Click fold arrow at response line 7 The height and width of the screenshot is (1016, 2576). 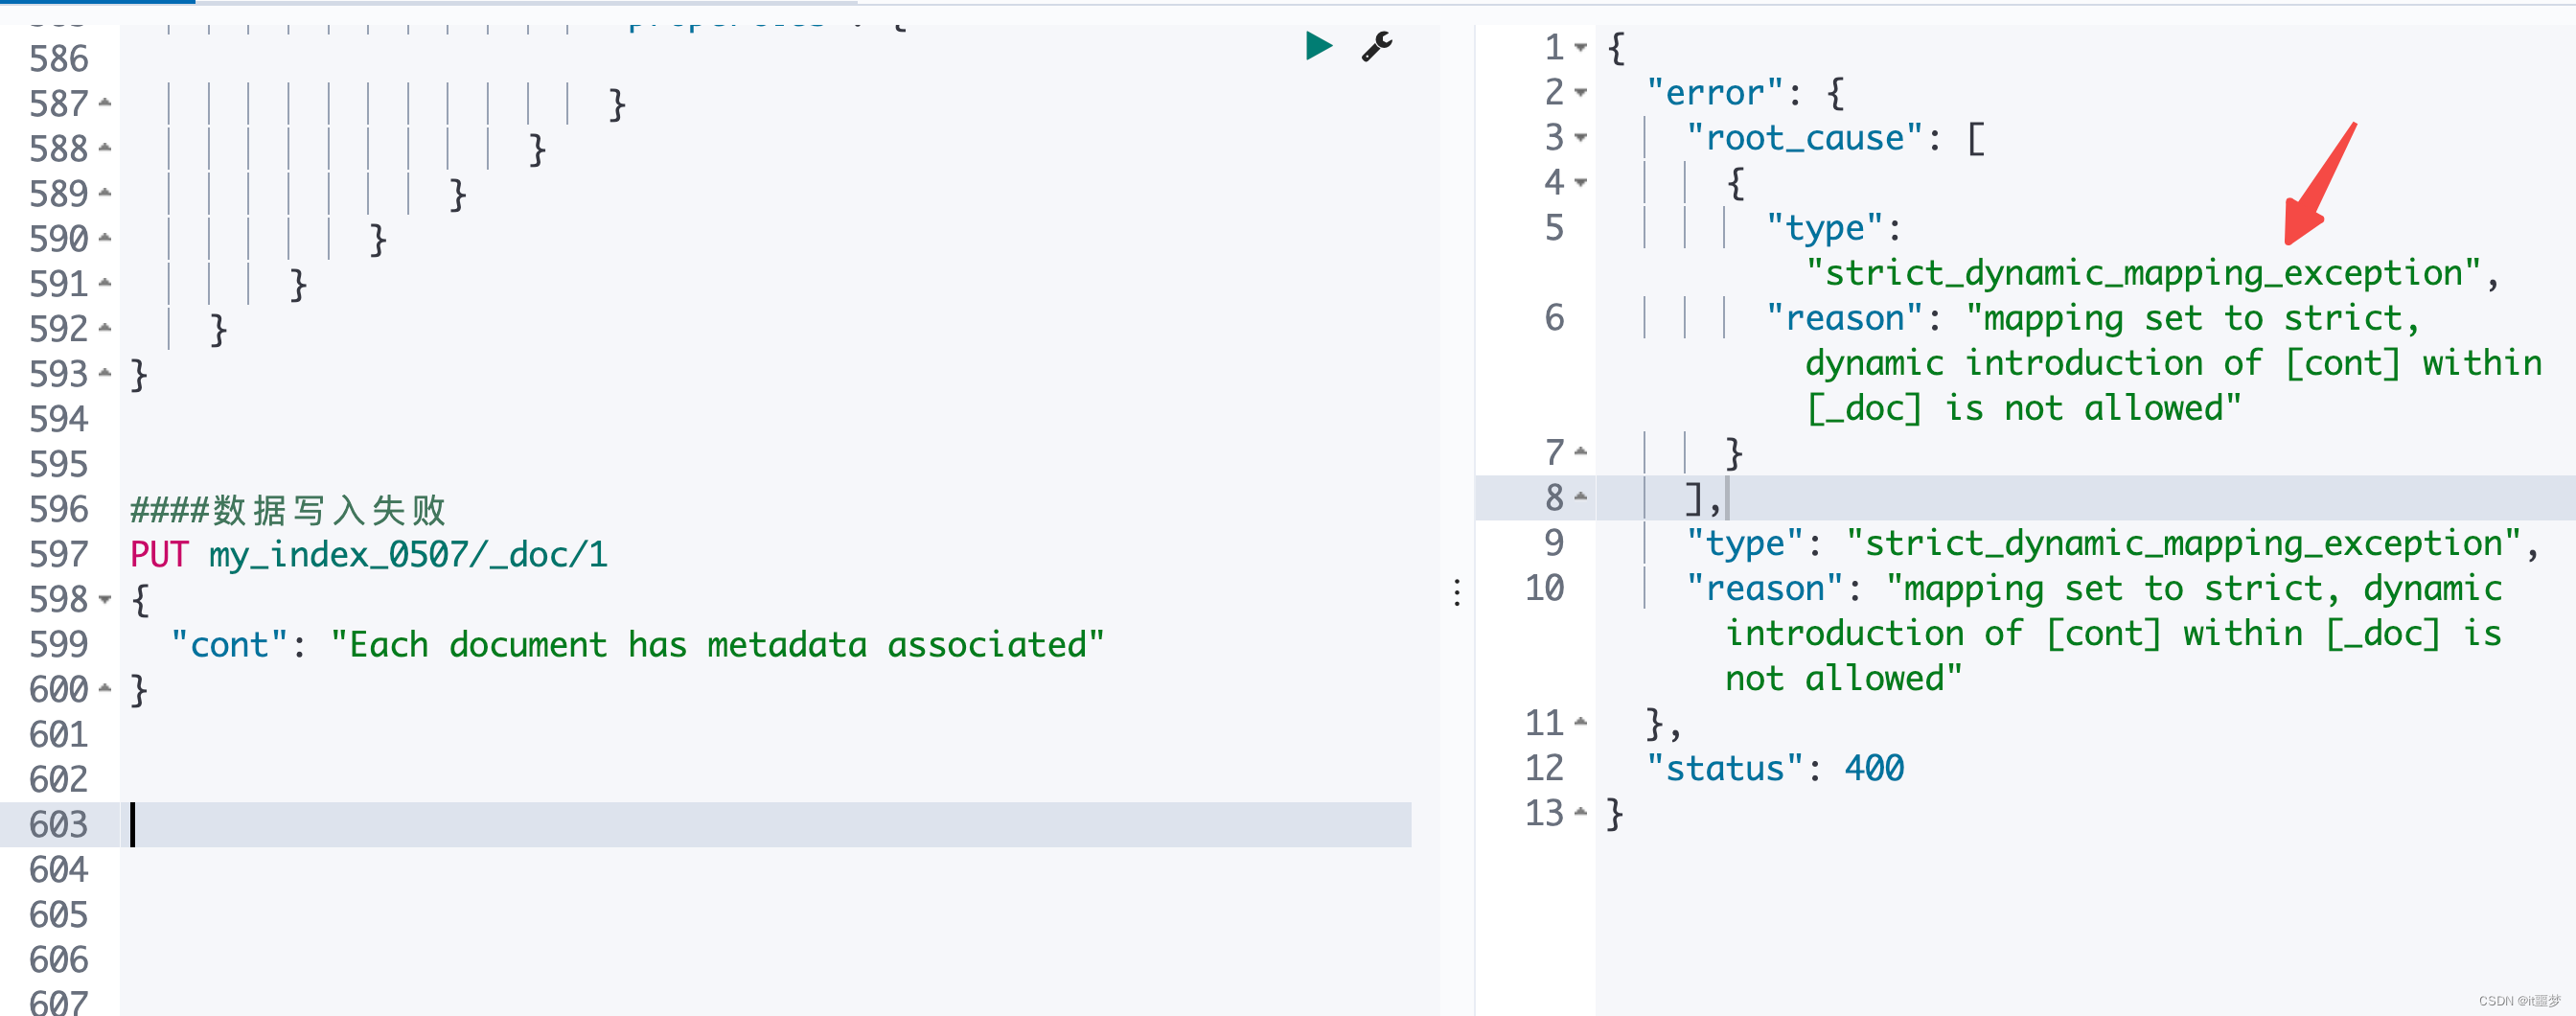(x=1580, y=452)
